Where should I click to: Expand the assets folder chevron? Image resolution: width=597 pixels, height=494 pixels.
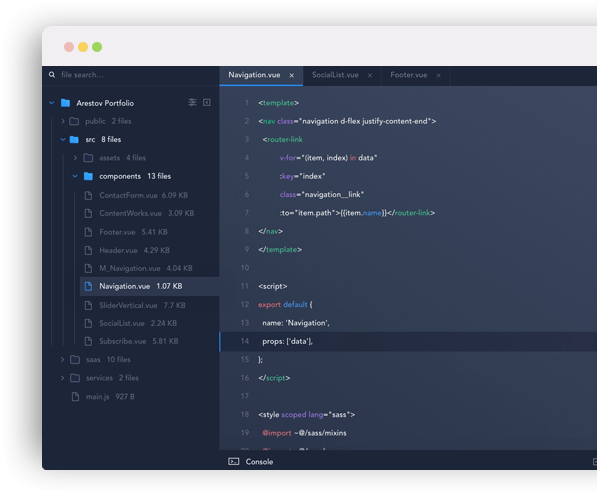coord(75,158)
